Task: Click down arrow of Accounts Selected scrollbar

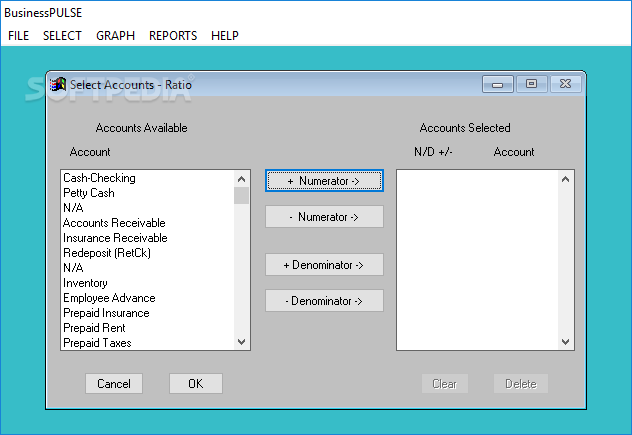Action: coord(565,342)
